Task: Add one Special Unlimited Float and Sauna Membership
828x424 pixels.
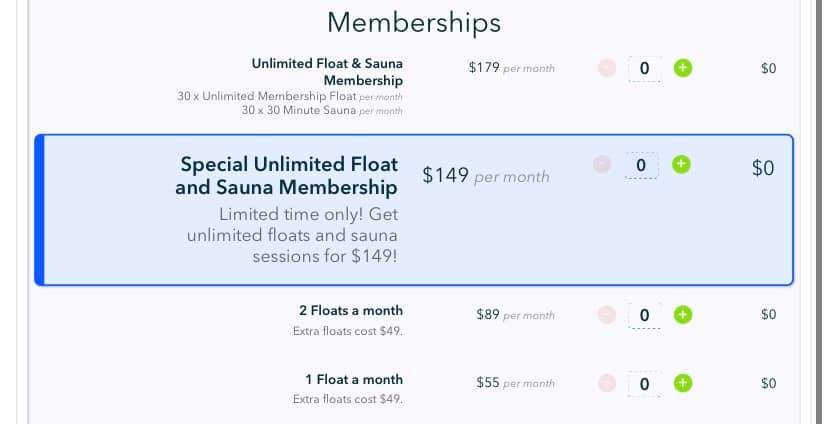Action: tap(681, 164)
